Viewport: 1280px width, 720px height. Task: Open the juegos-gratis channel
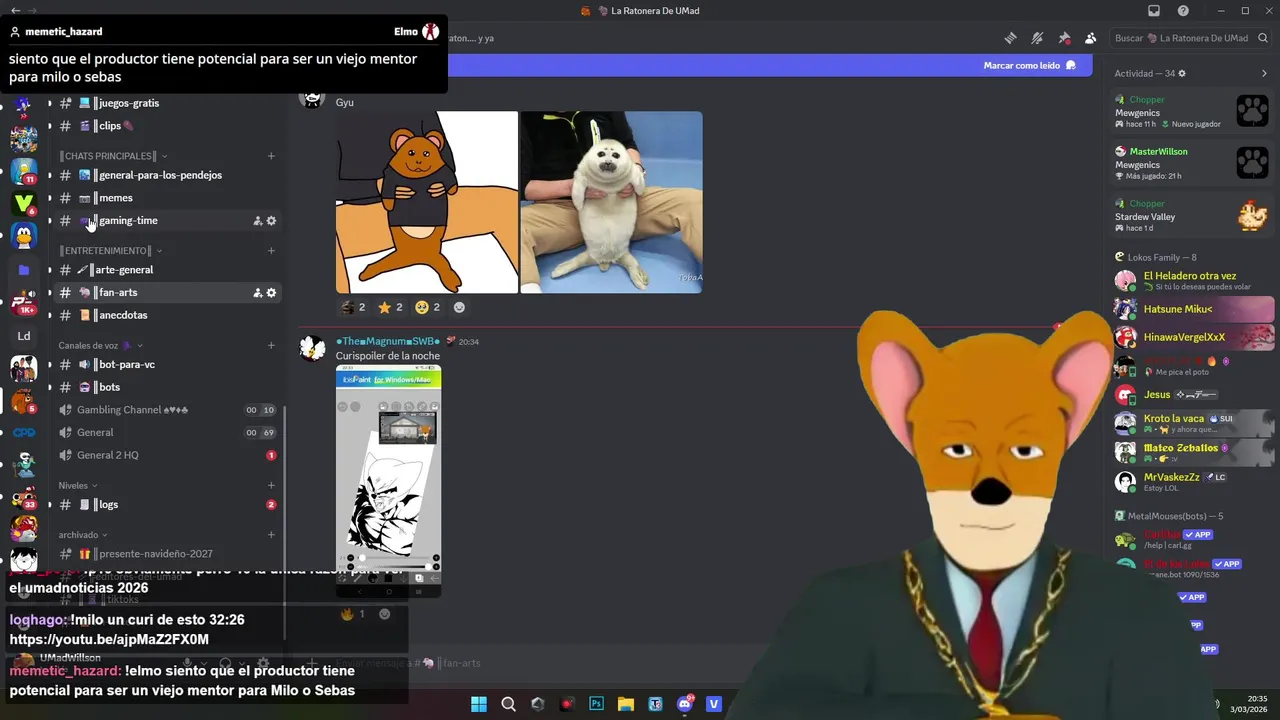tap(168, 103)
